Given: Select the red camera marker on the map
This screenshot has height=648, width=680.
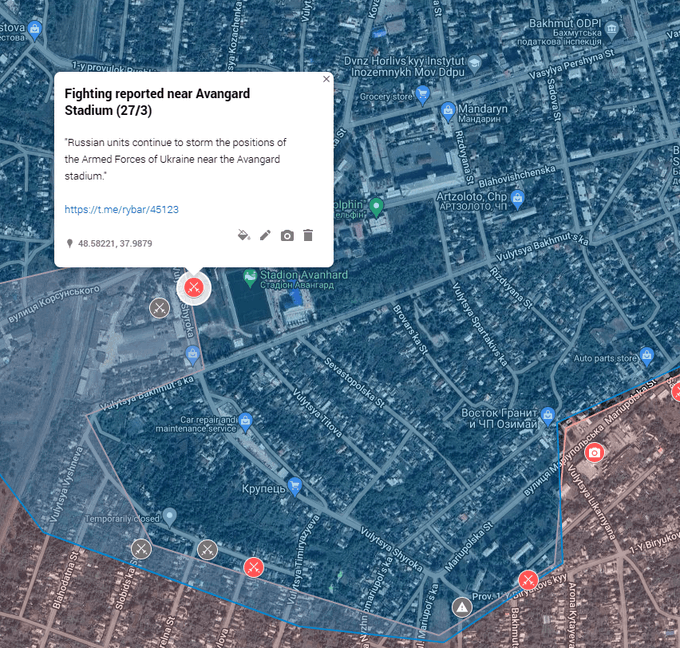Looking at the screenshot, I should point(595,453).
